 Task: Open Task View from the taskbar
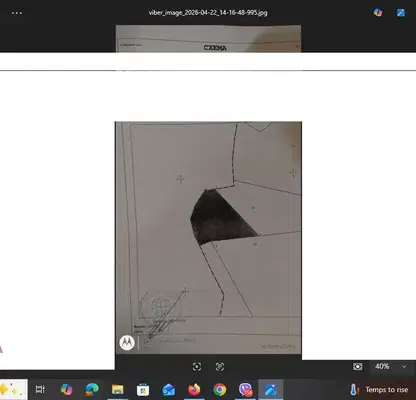coord(40,389)
